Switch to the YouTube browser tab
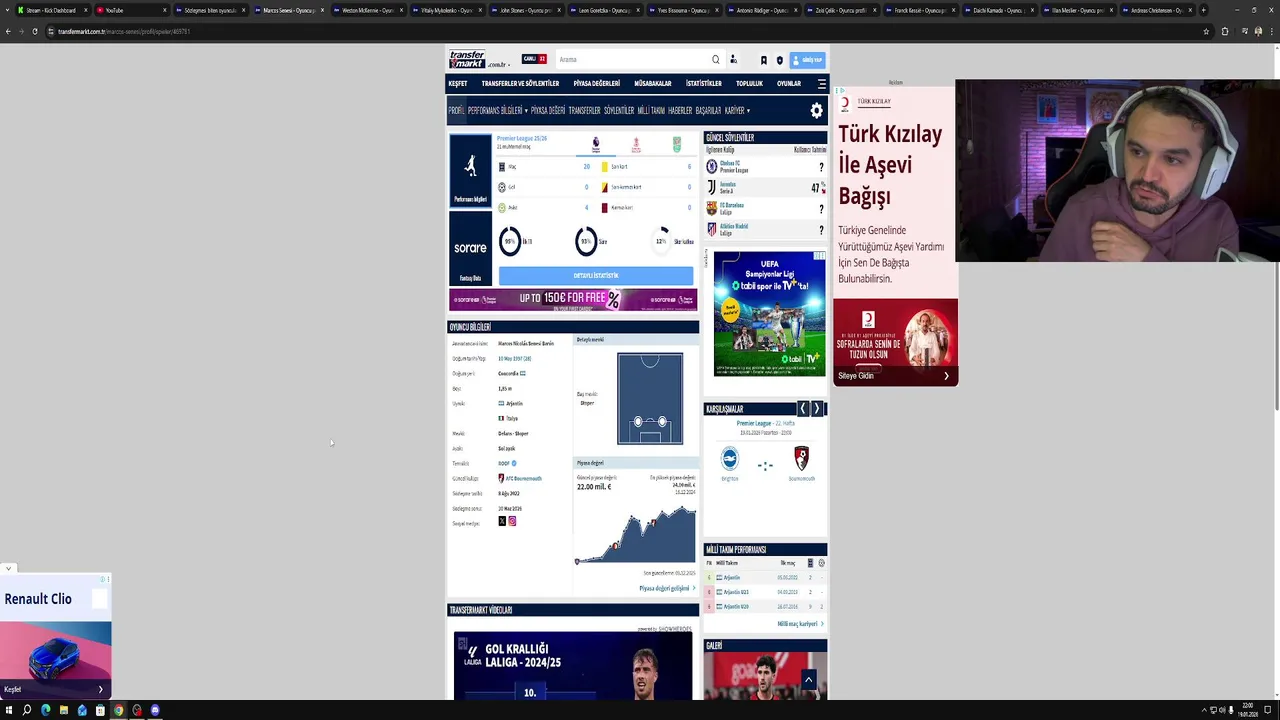Image resolution: width=1280 pixels, height=720 pixels. (130, 10)
